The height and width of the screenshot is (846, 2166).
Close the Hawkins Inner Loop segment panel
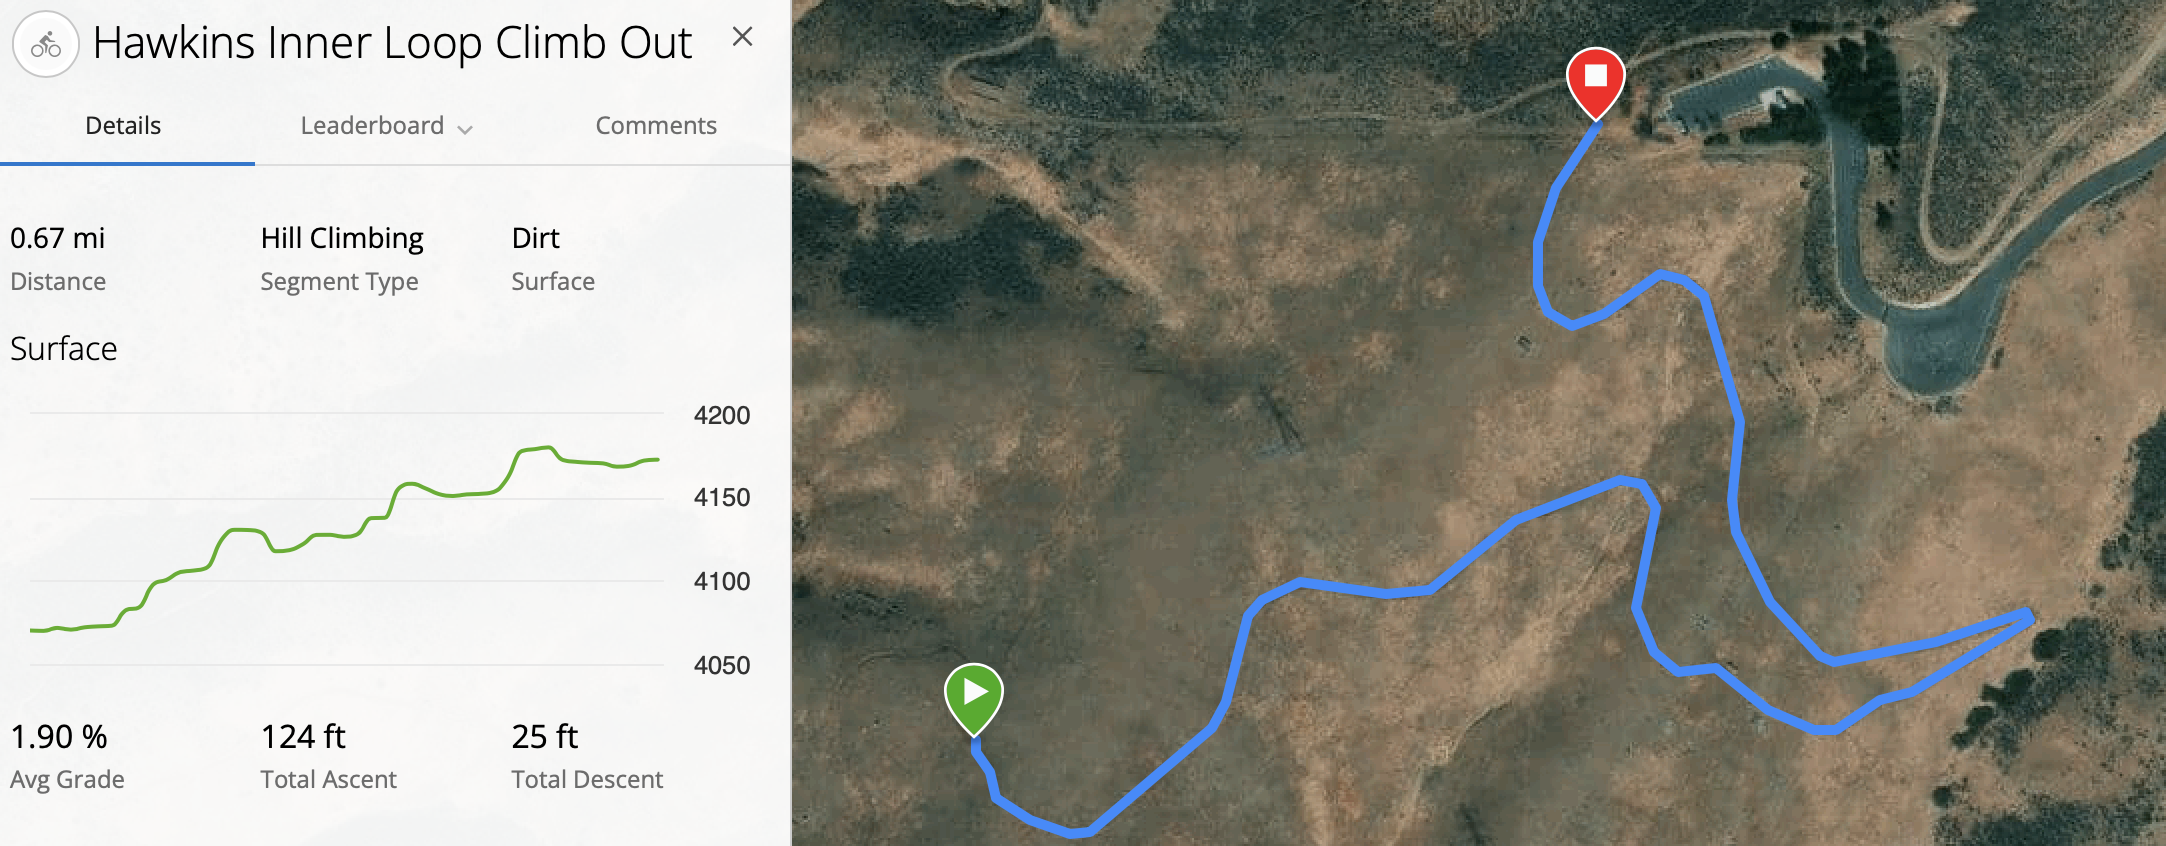pyautogui.click(x=742, y=37)
